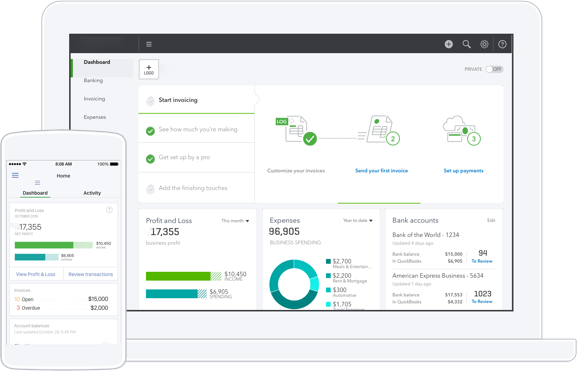Expand the This month dropdown in Profit and Loss
The height and width of the screenshot is (372, 577).
235,221
